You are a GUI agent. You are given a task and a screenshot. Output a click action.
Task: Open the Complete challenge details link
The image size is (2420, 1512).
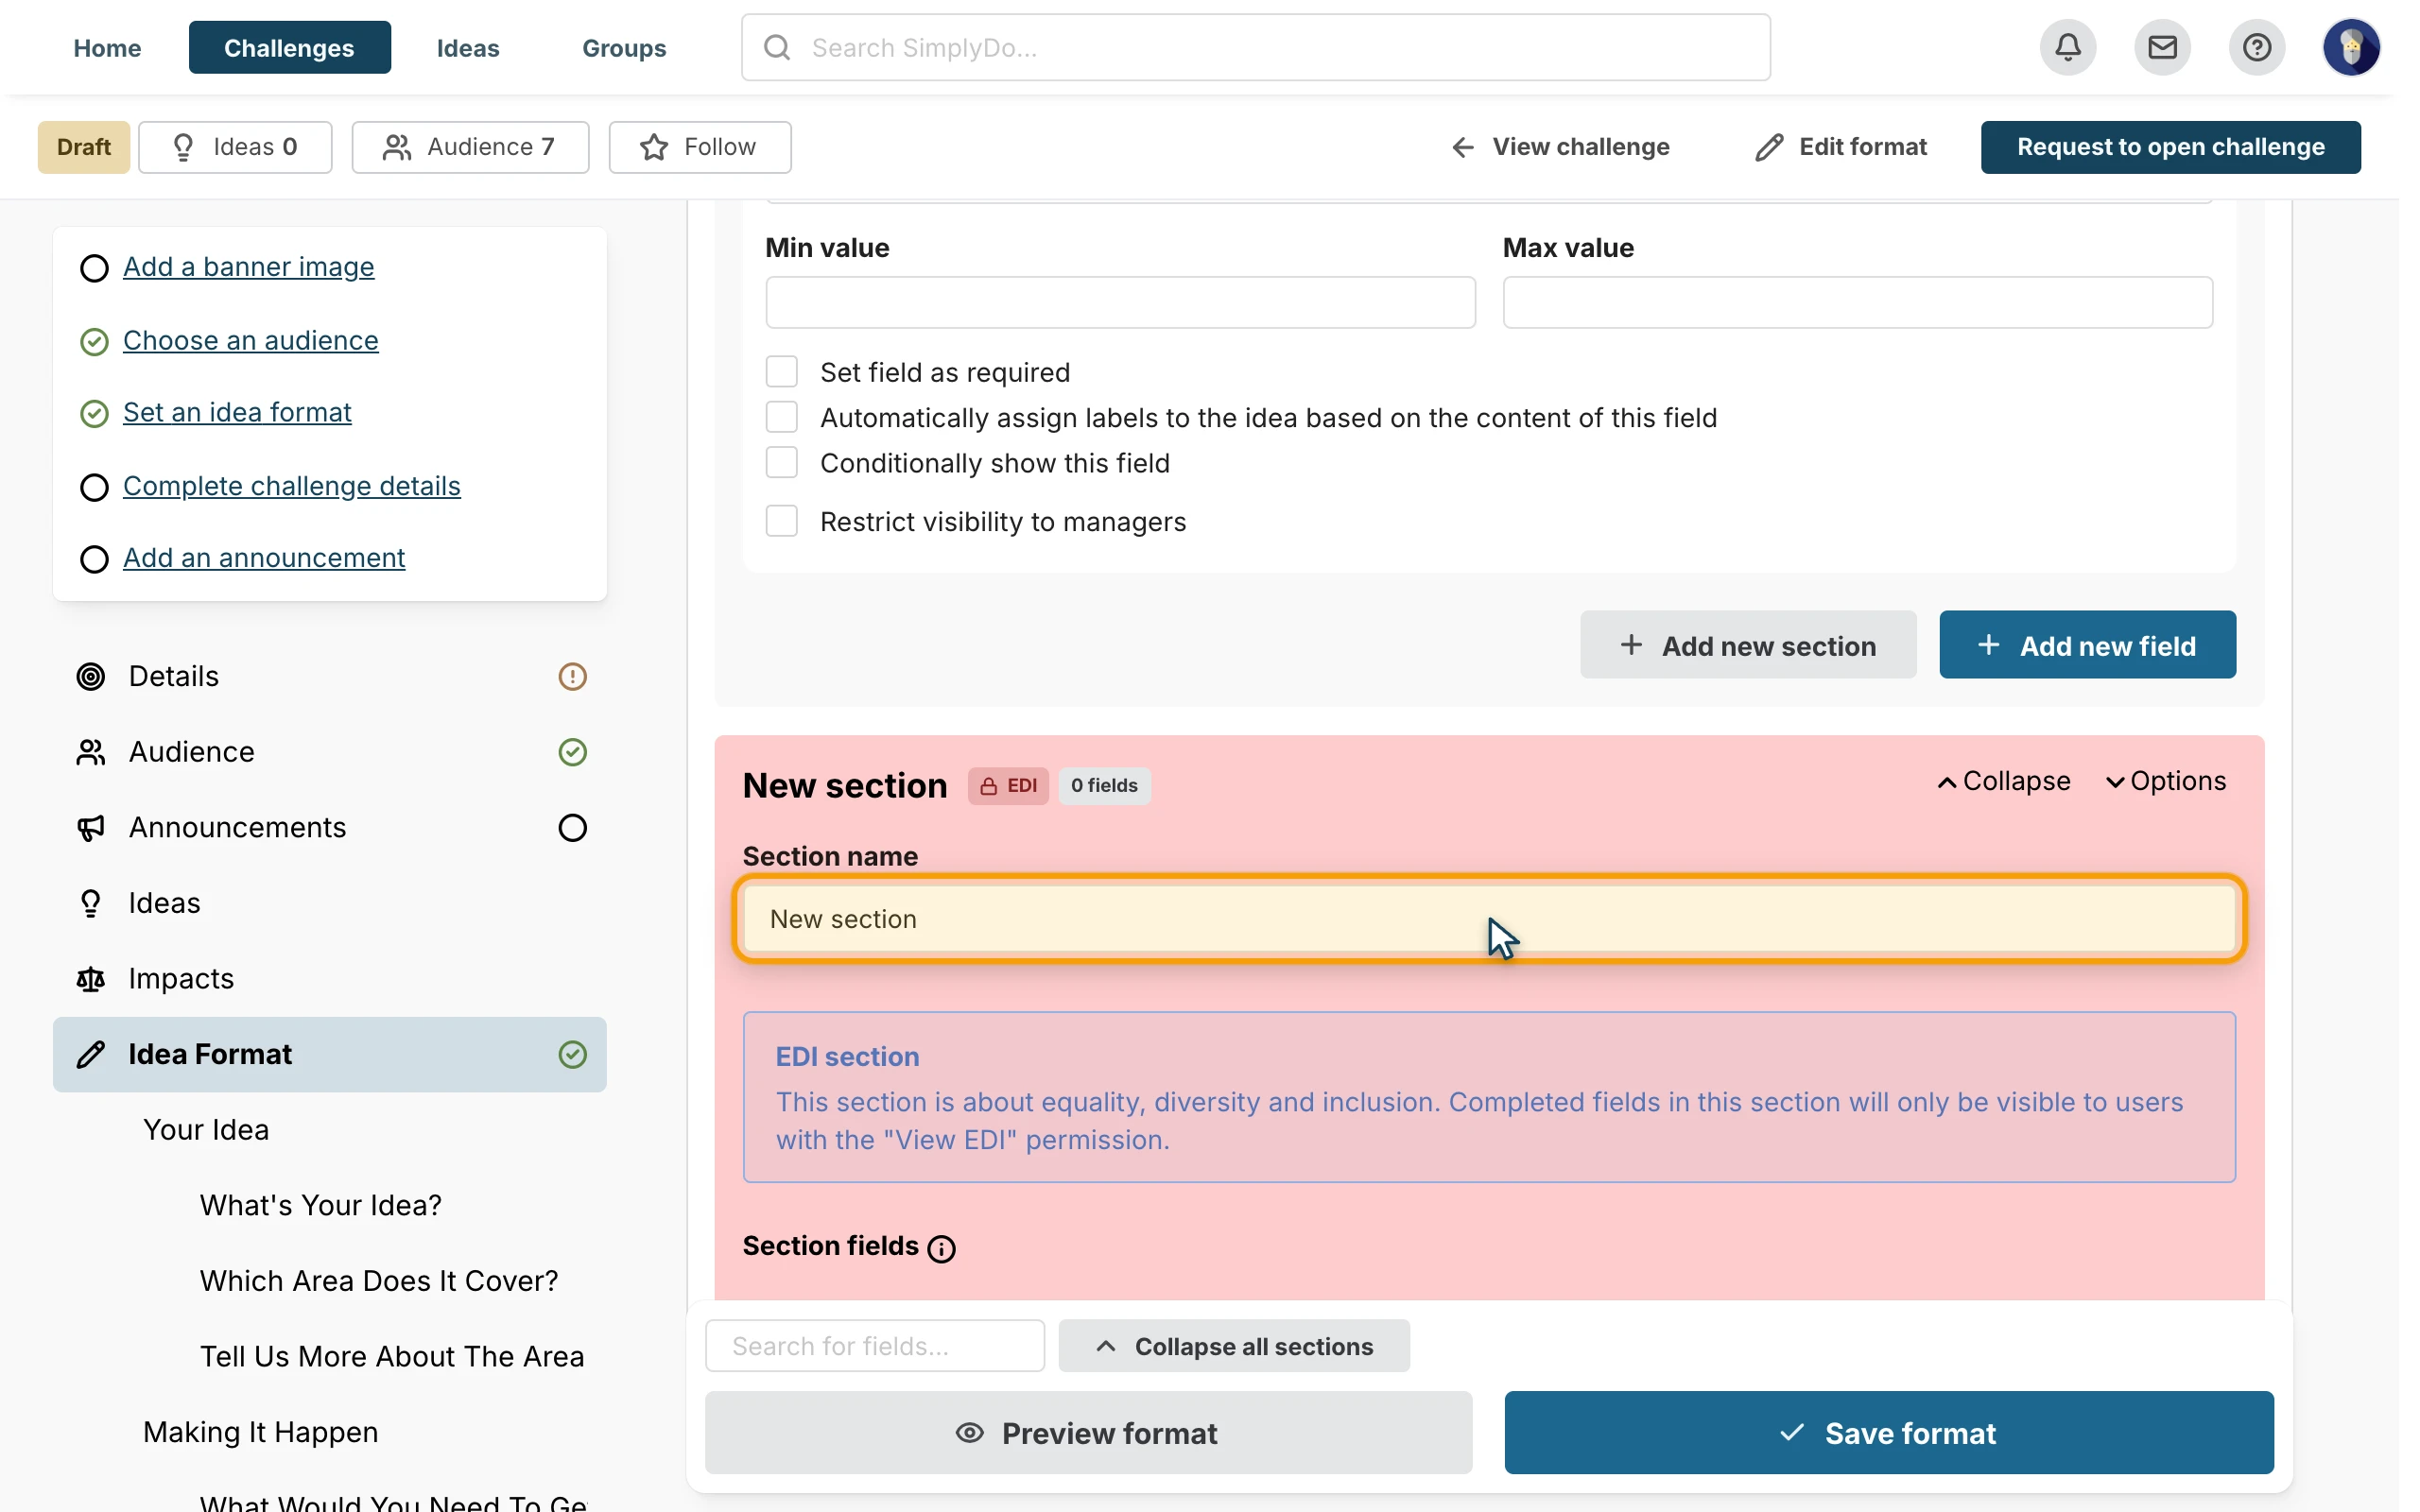point(292,486)
